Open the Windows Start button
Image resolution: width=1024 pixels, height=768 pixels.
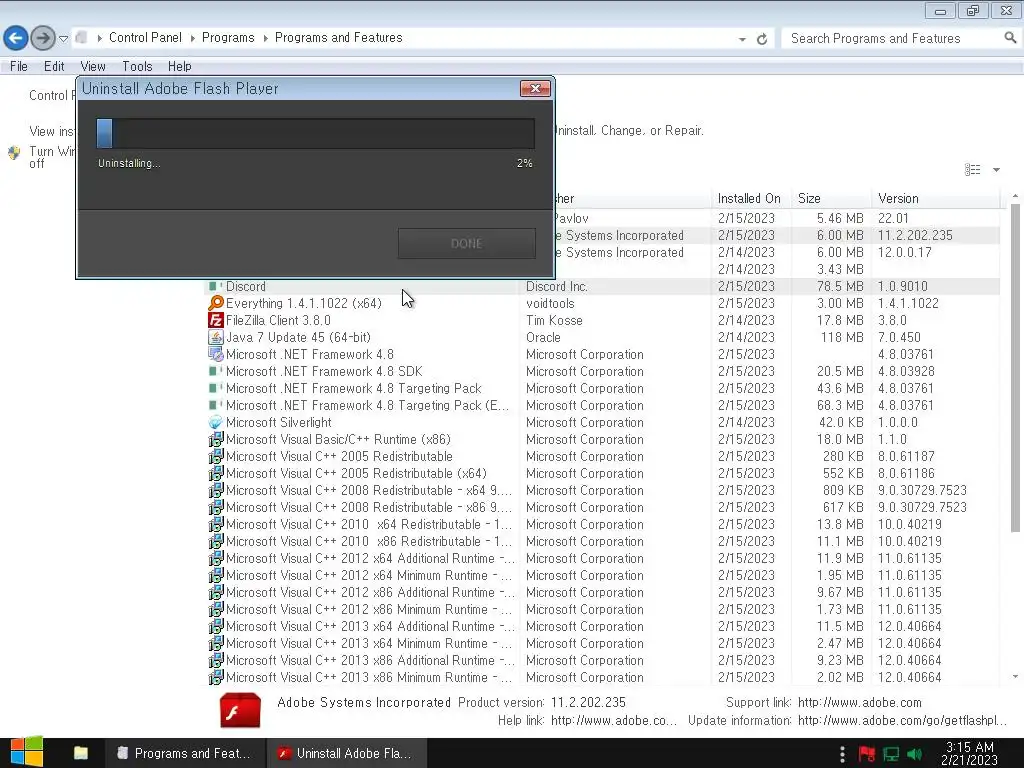point(26,753)
